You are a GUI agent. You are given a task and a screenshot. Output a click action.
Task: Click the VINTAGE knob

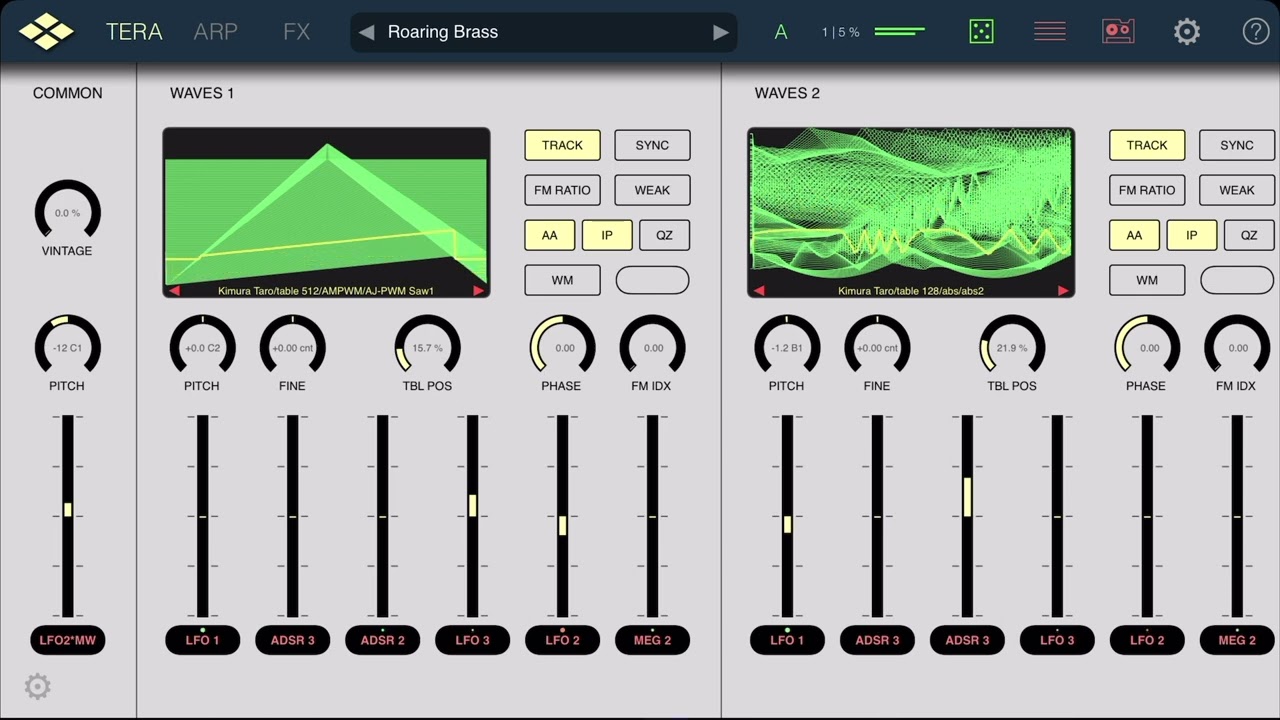click(x=68, y=212)
